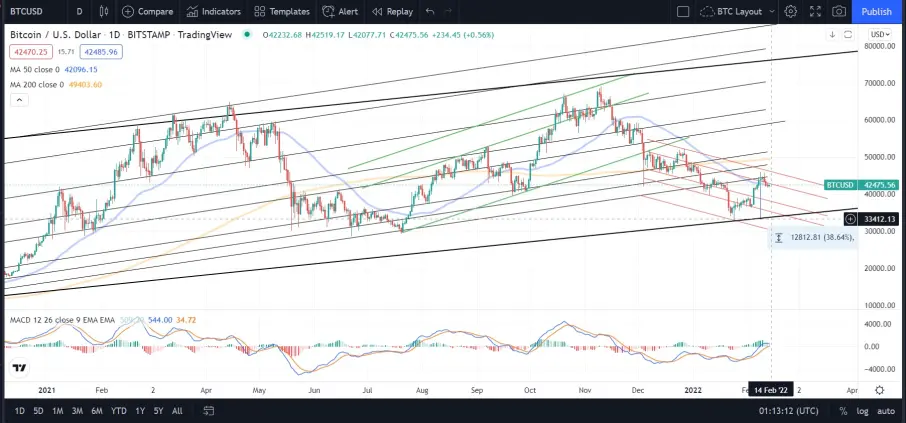Screen dimensions: 906x423
Task: Click the Bitcoin / U.S. Dollar title
Action: click(55, 35)
